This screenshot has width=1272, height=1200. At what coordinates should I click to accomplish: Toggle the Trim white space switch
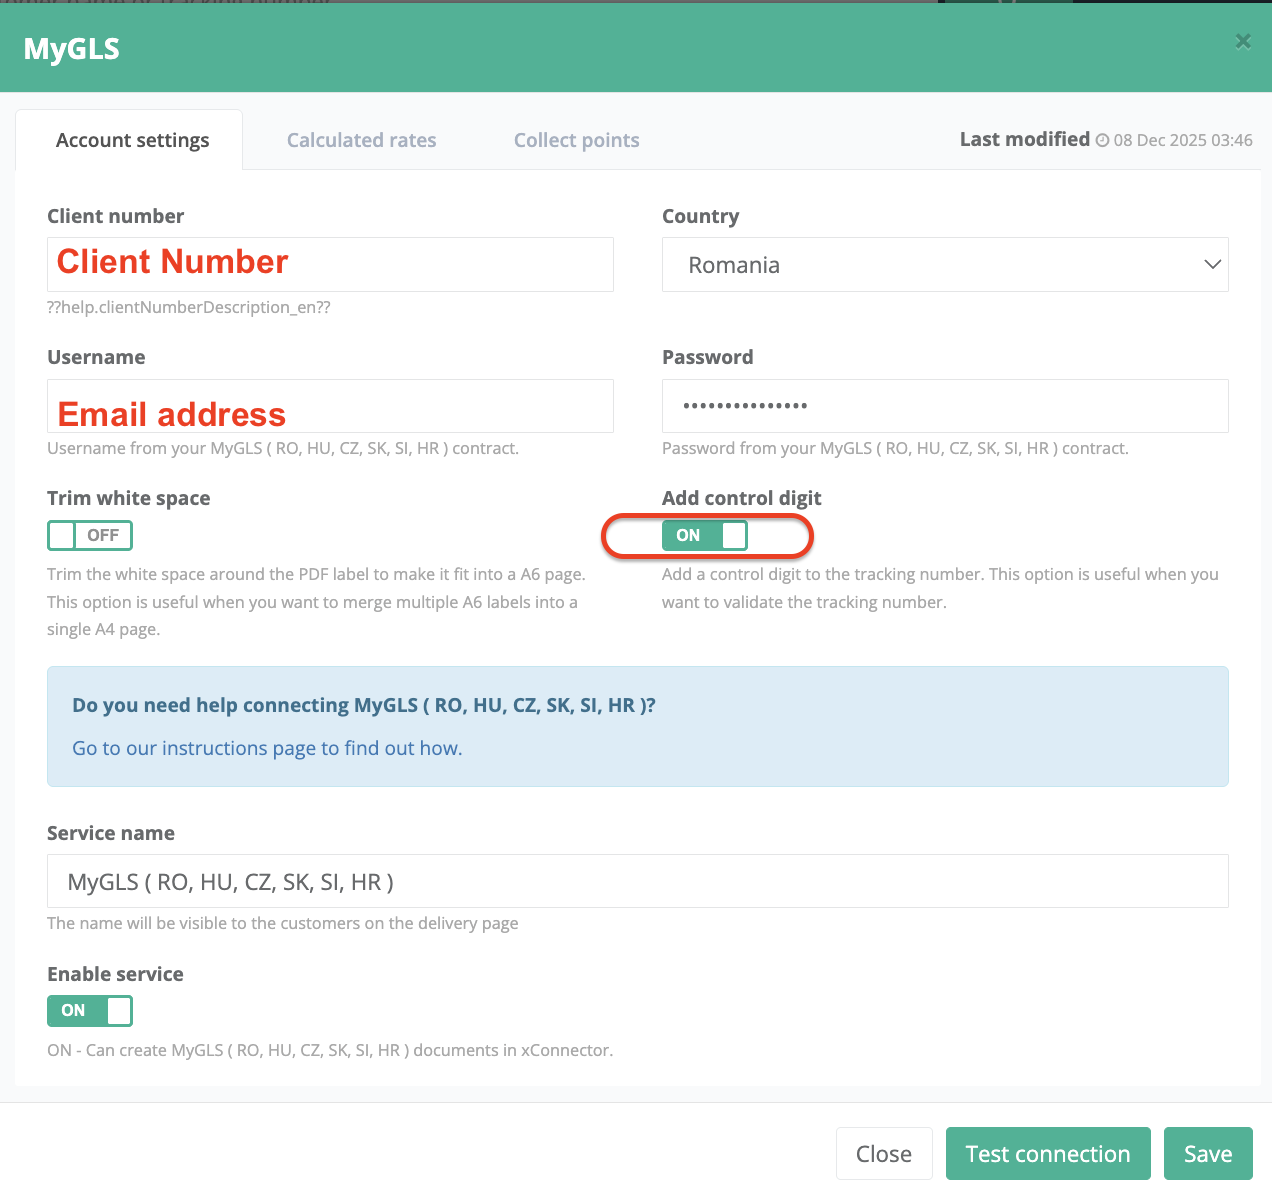tap(90, 535)
